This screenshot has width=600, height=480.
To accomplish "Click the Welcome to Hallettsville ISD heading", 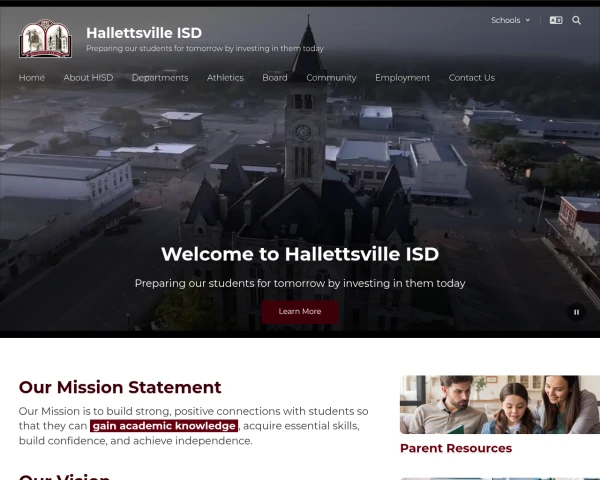I will [300, 254].
